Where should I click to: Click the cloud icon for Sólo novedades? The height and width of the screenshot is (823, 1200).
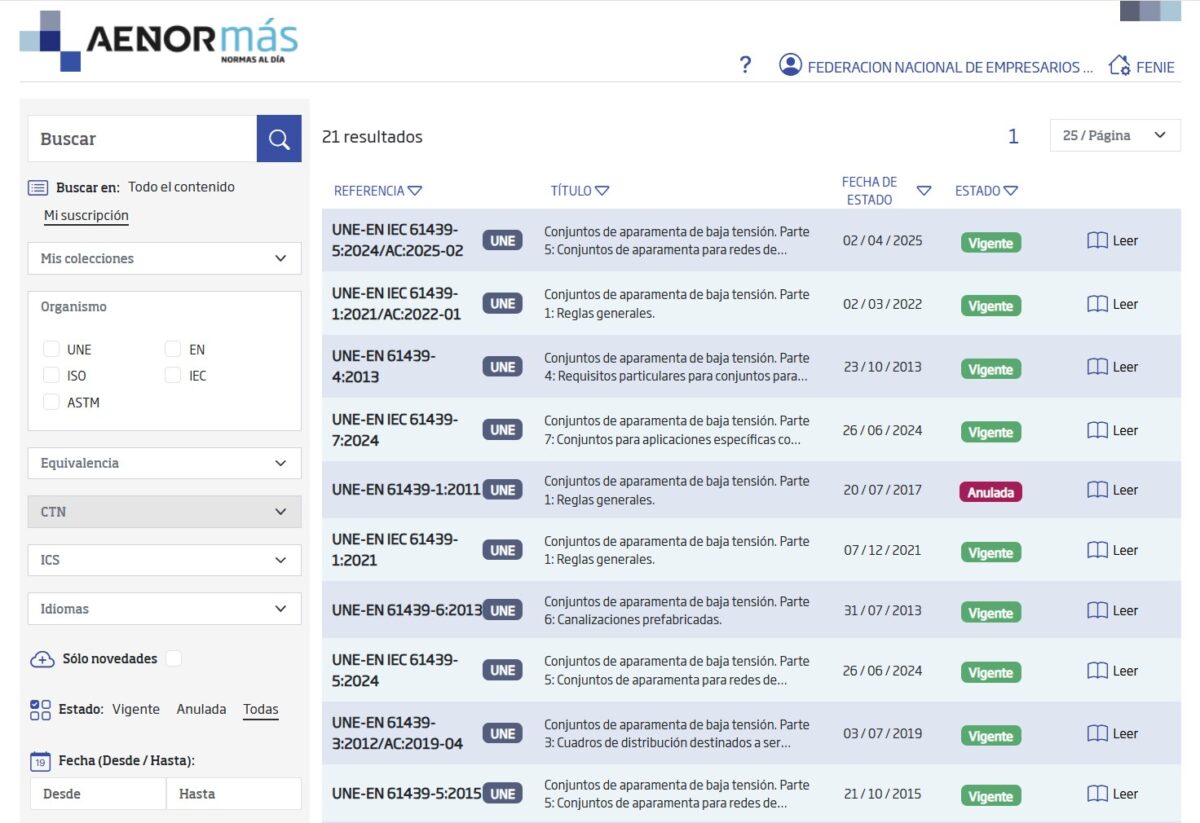42,659
